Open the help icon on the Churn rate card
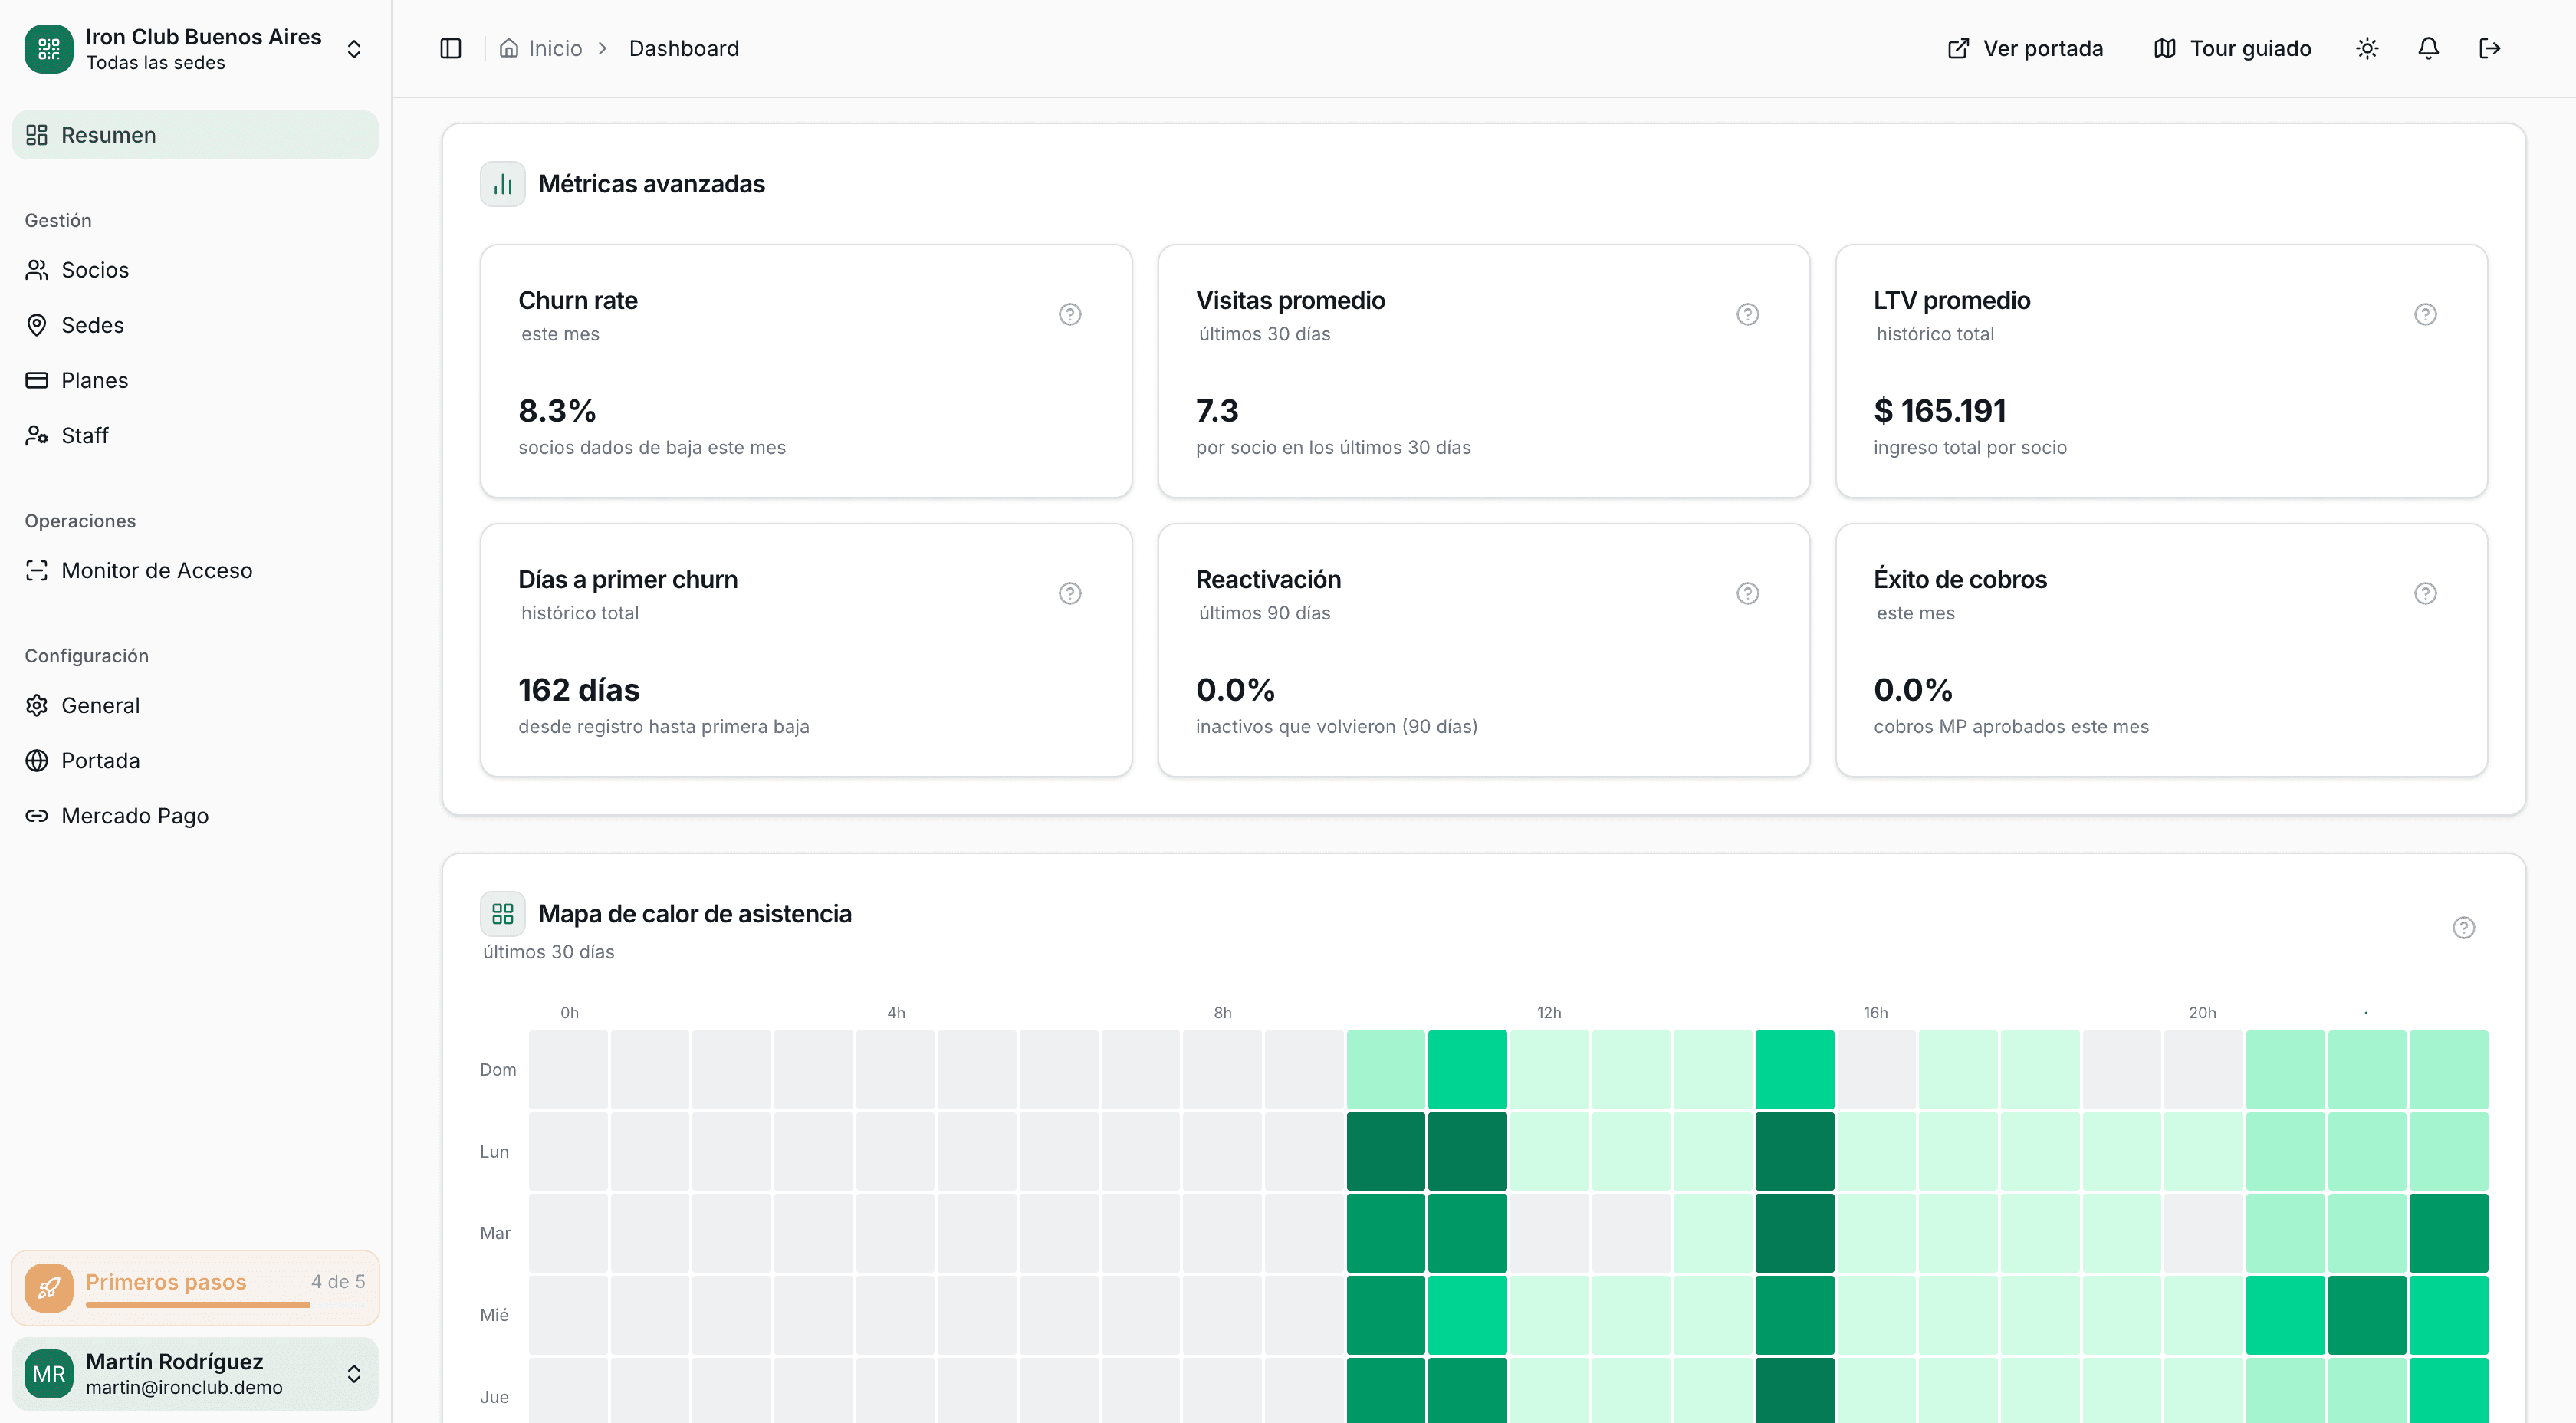The width and height of the screenshot is (2576, 1423). pyautogui.click(x=1069, y=314)
